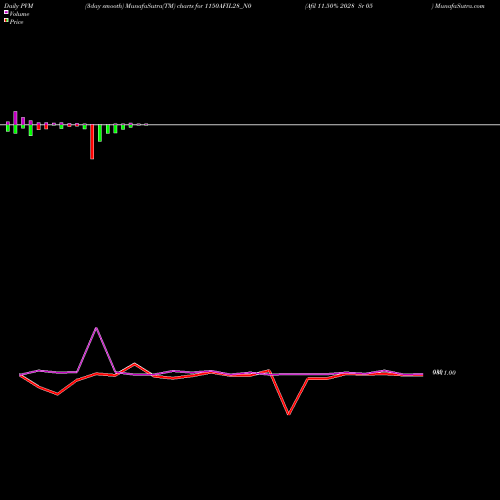Click the "MunafaSutra.com" watermark link text
The height and width of the screenshot is (500, 500).
click(460, 6)
